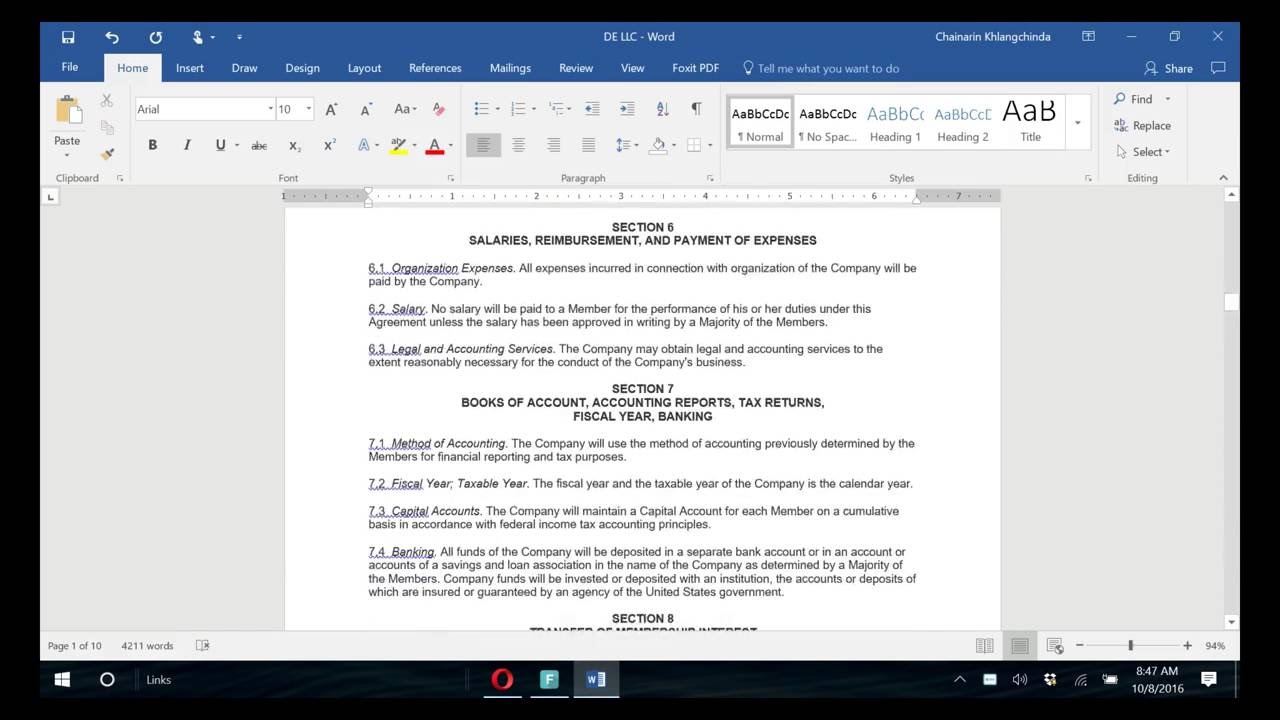Apply the Heading 1 style
The image size is (1280, 720).
coord(895,122)
